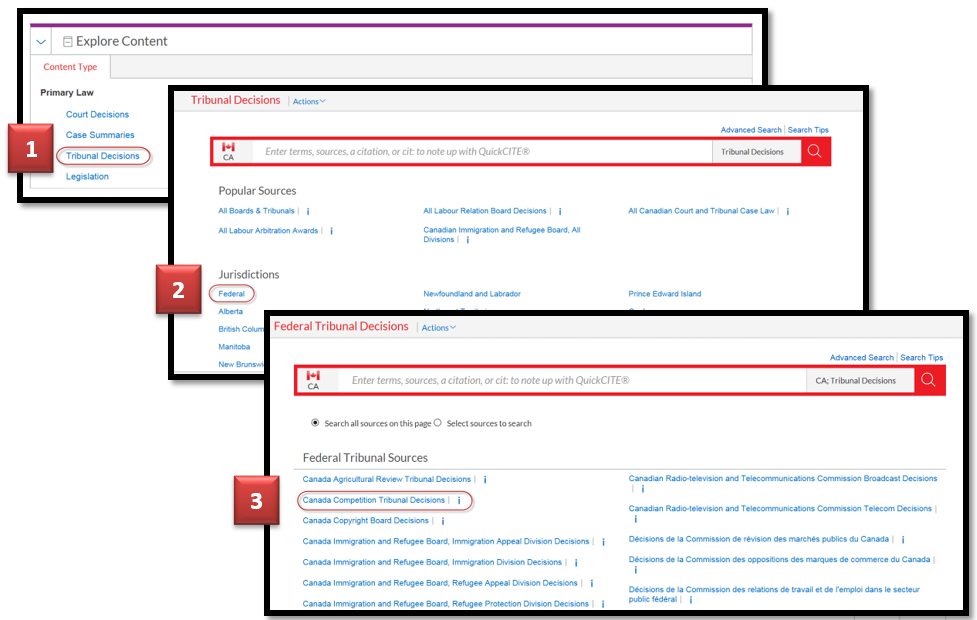Open Canada Copyright Board Decisions
Image resolution: width=977 pixels, height=620 pixels.
point(366,521)
